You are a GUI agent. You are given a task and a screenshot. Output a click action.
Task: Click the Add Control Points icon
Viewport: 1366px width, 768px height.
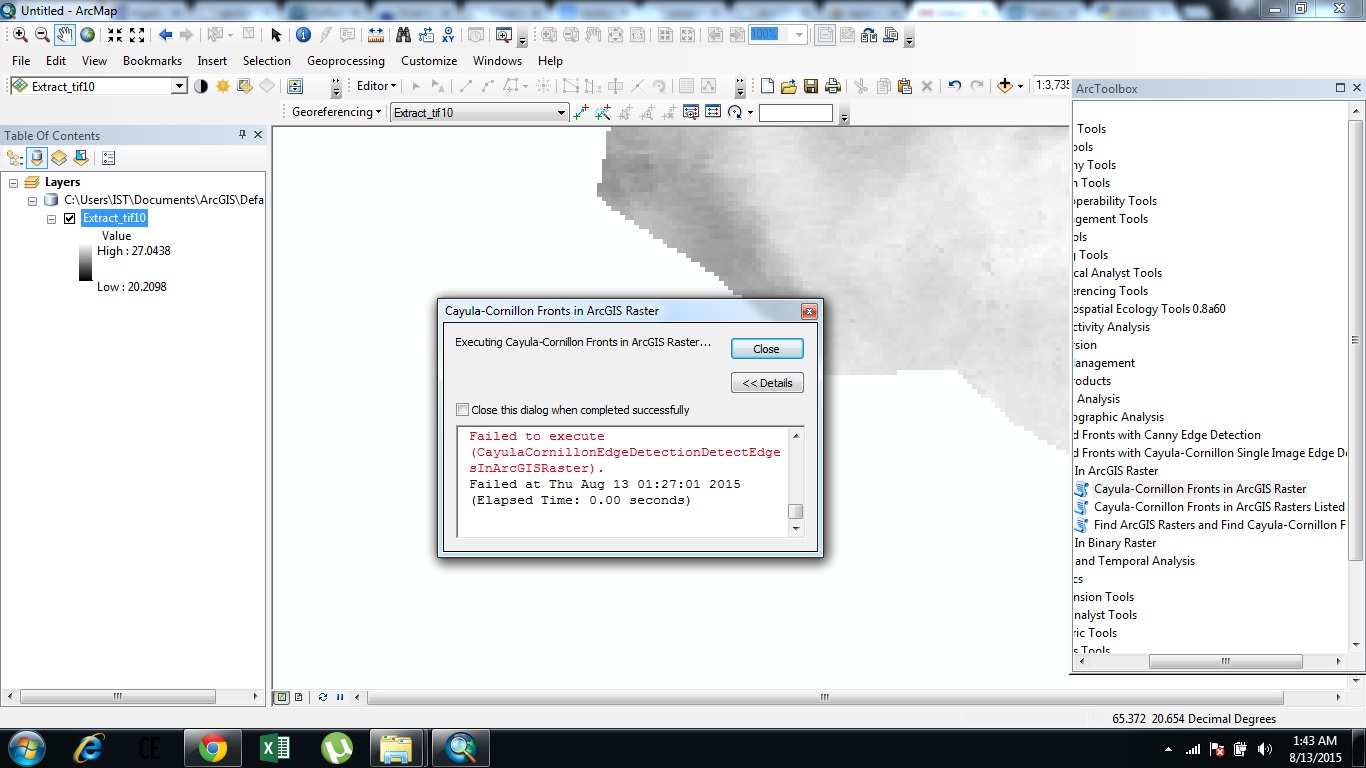pyautogui.click(x=581, y=112)
